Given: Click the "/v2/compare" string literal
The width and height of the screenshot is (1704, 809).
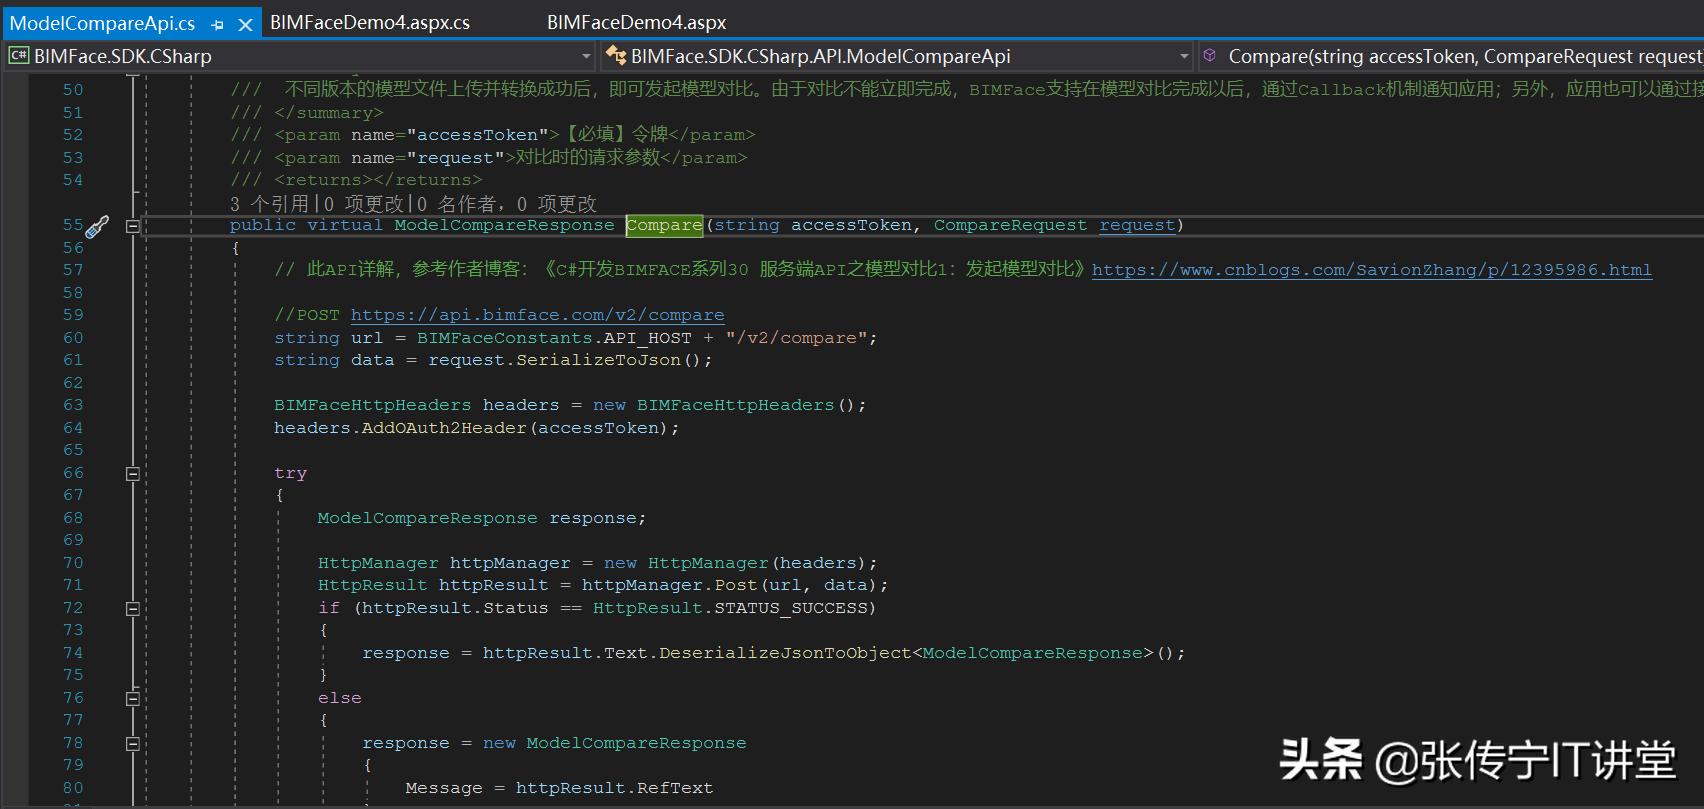Looking at the screenshot, I should (x=797, y=338).
